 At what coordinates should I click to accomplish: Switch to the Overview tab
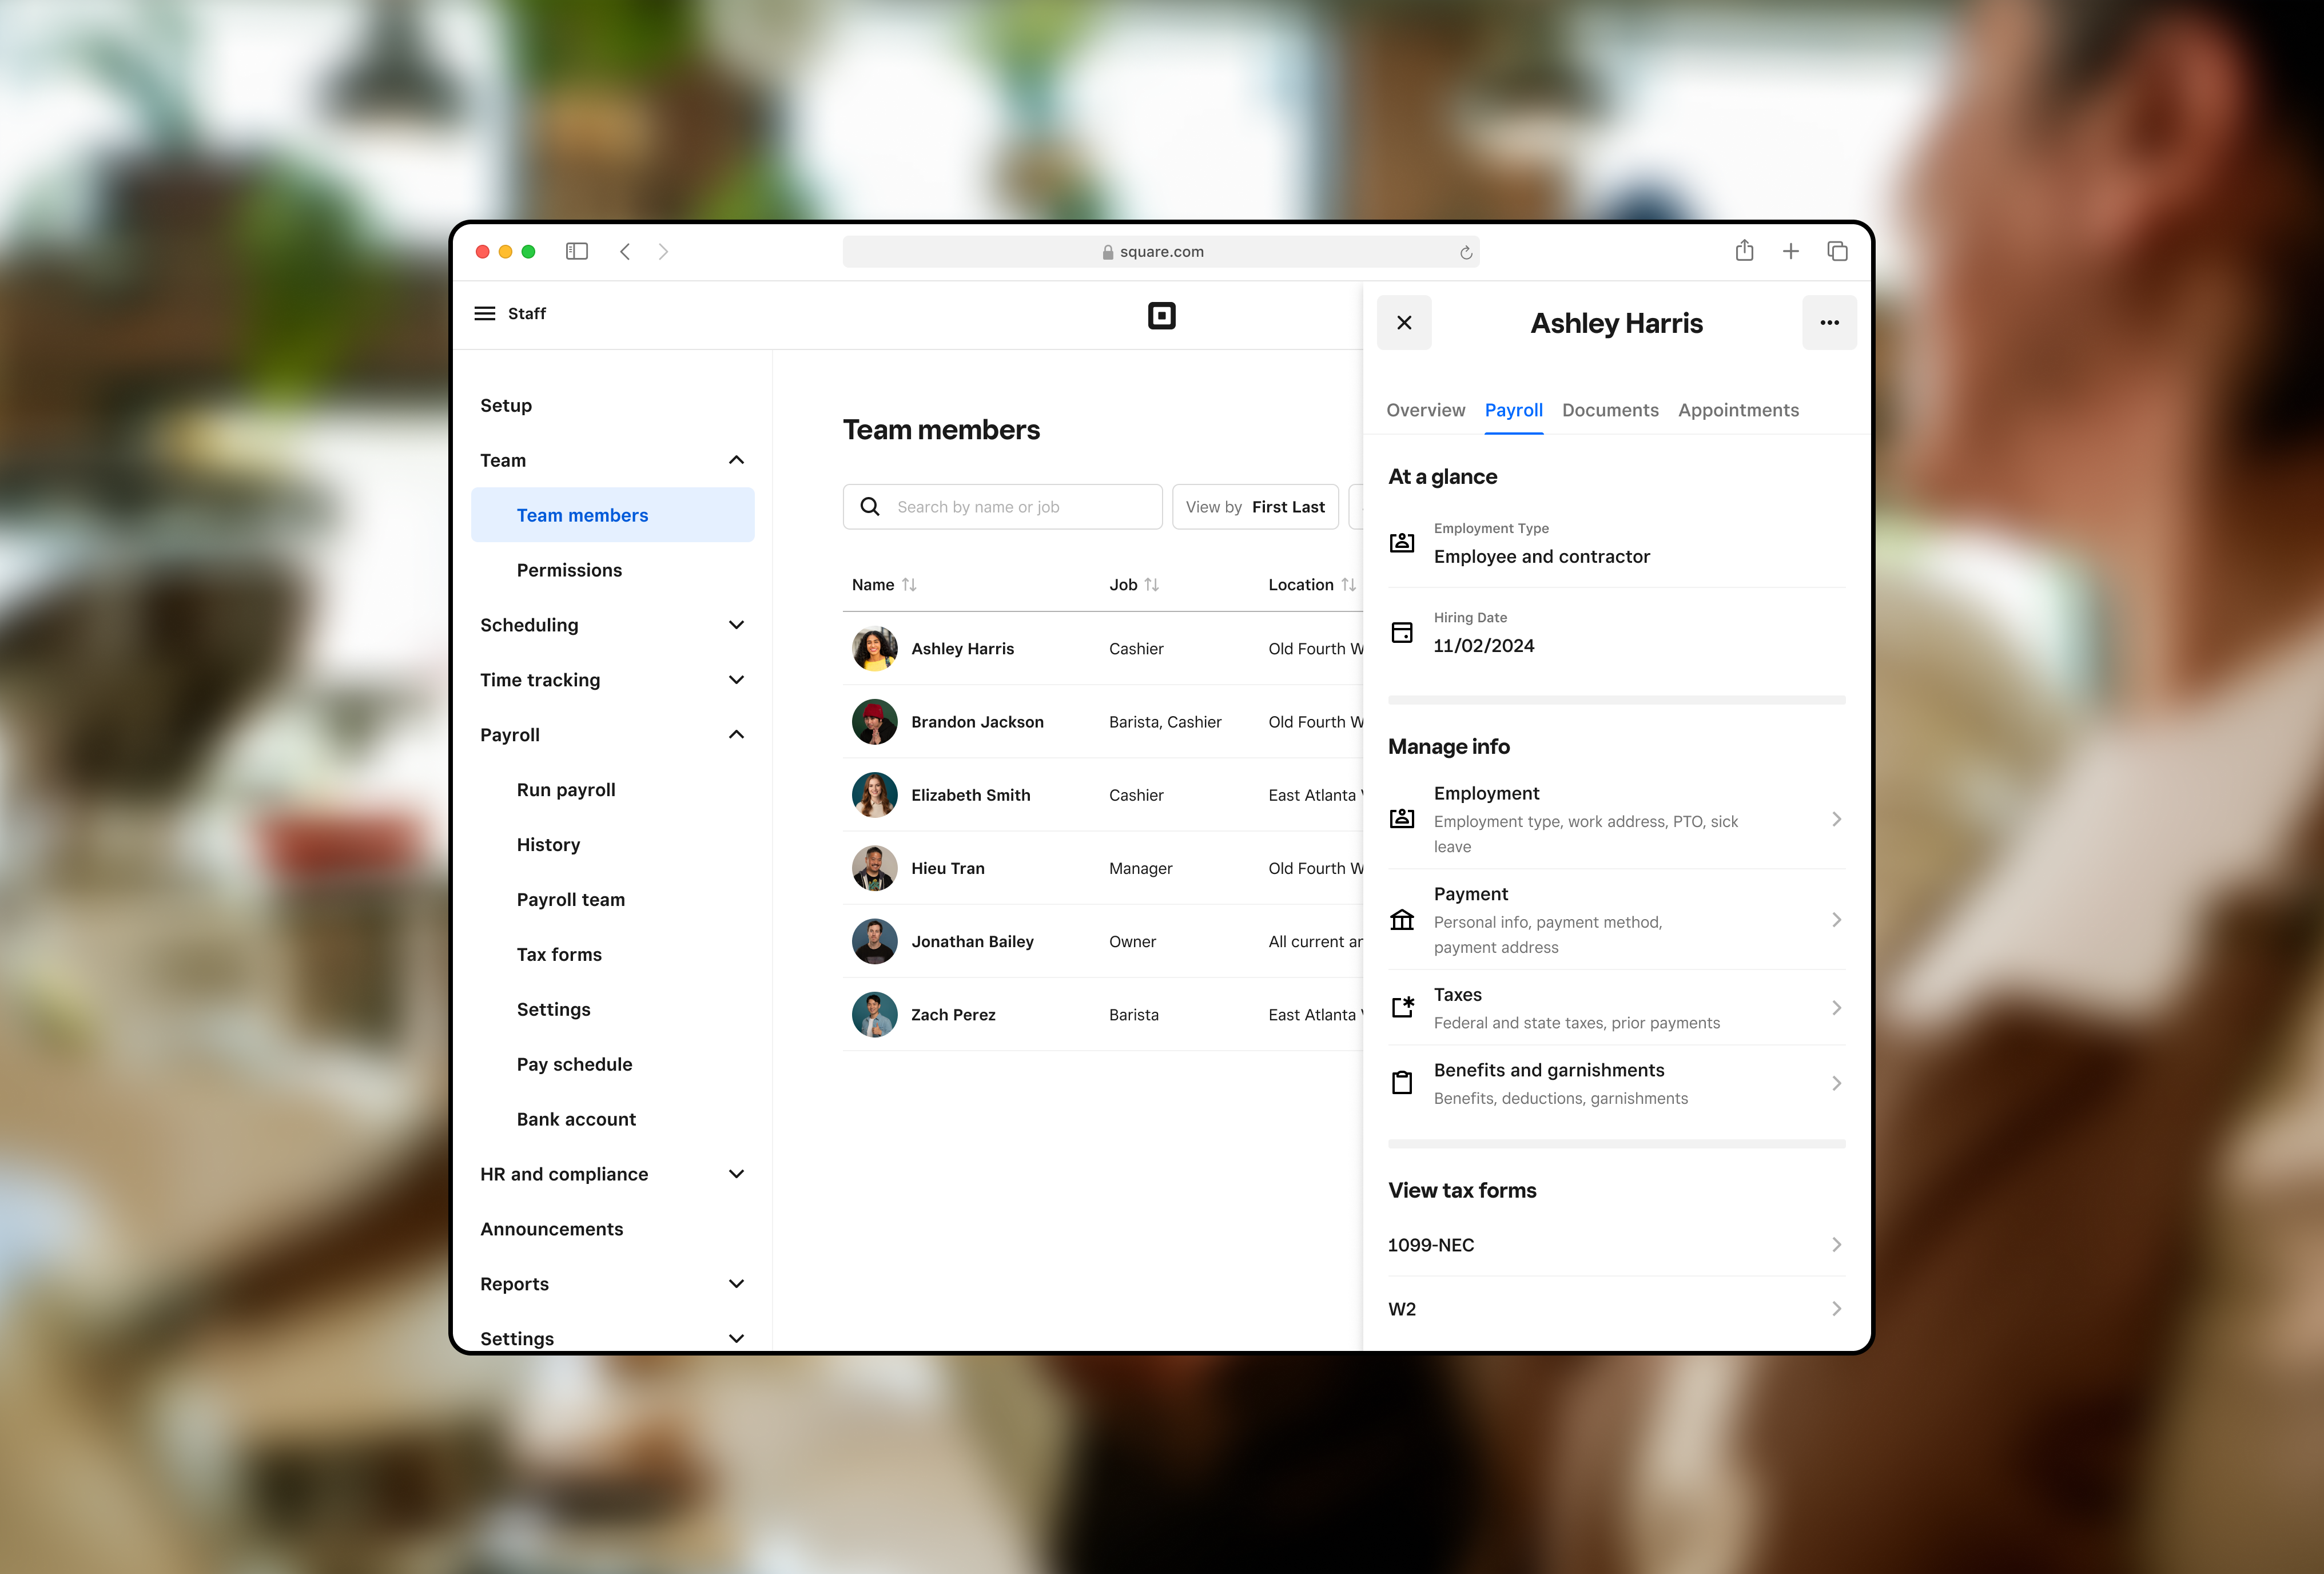tap(1425, 410)
